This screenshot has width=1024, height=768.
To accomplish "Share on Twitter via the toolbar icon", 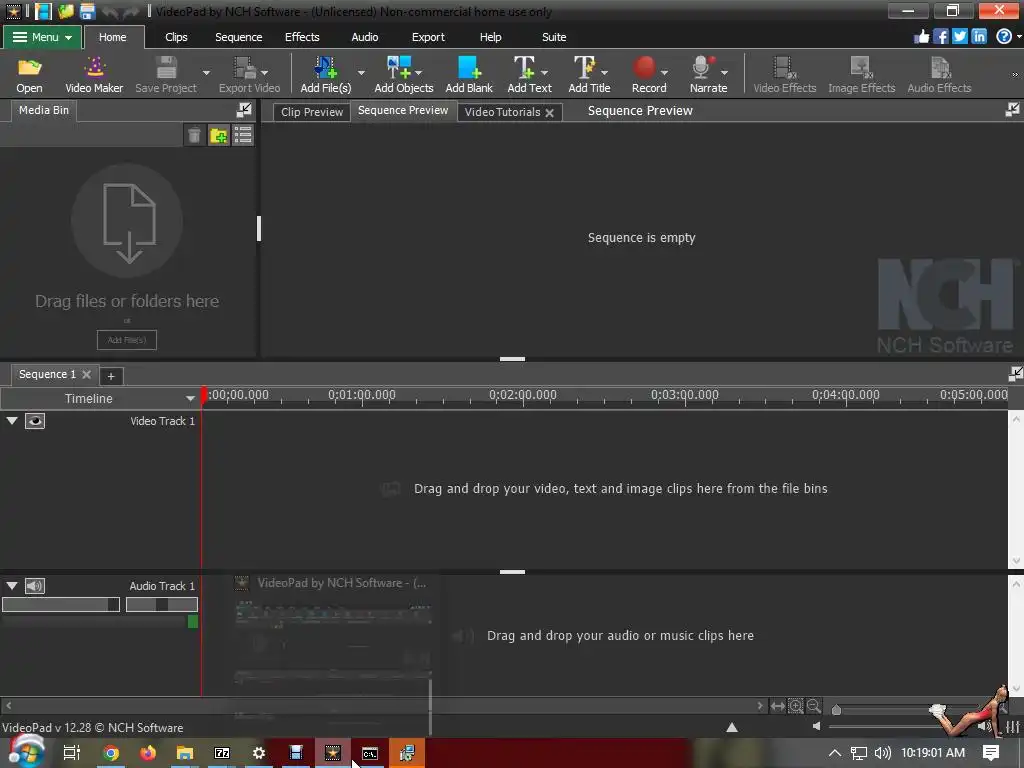I will point(959,37).
